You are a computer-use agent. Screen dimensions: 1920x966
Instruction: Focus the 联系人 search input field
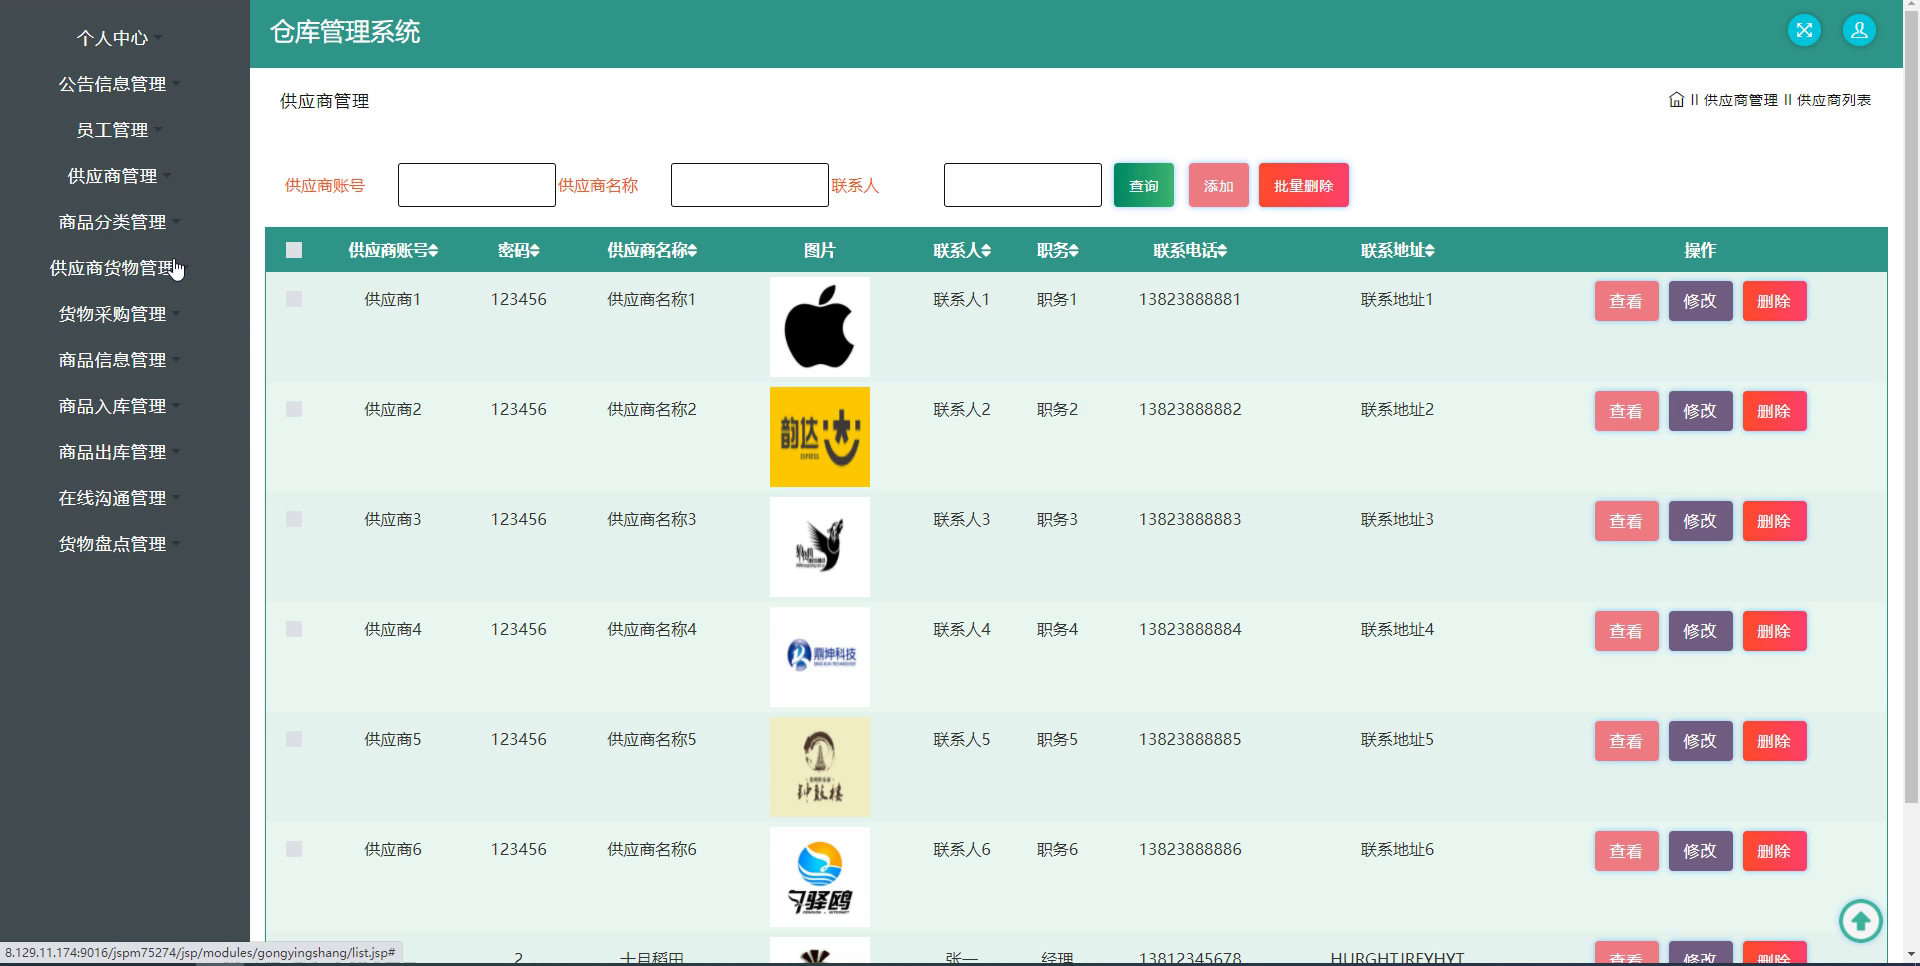click(1023, 185)
